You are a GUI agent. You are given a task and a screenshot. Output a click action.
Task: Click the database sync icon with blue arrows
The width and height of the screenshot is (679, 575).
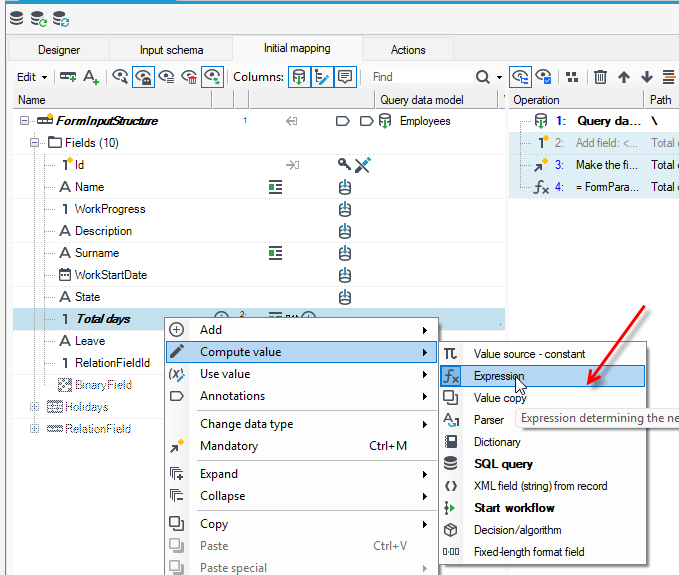pos(61,19)
